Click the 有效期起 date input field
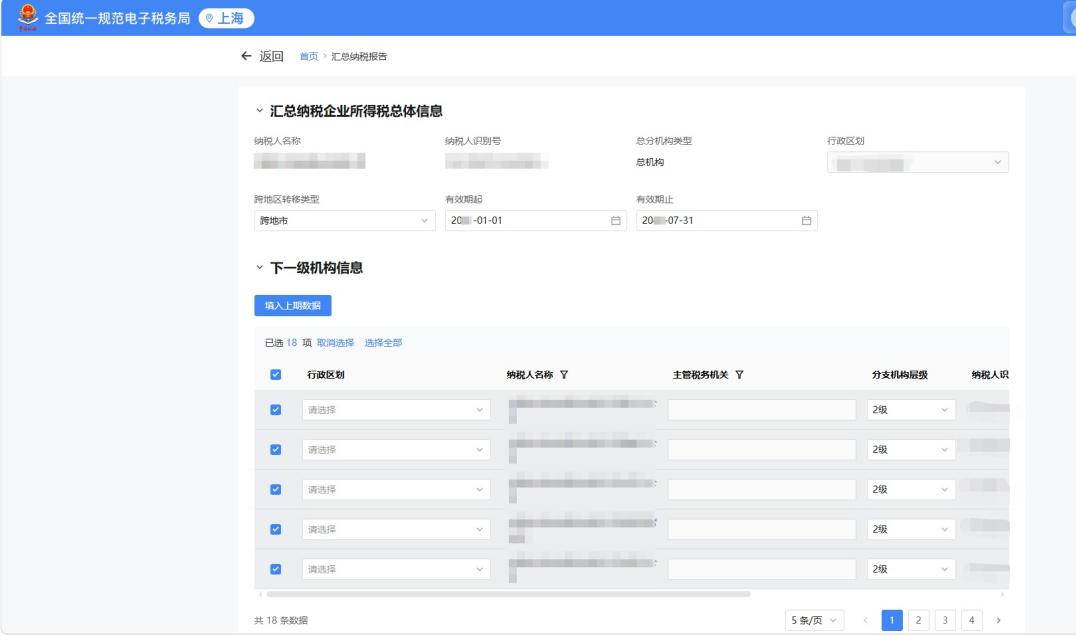1076x636 pixels. click(535, 220)
